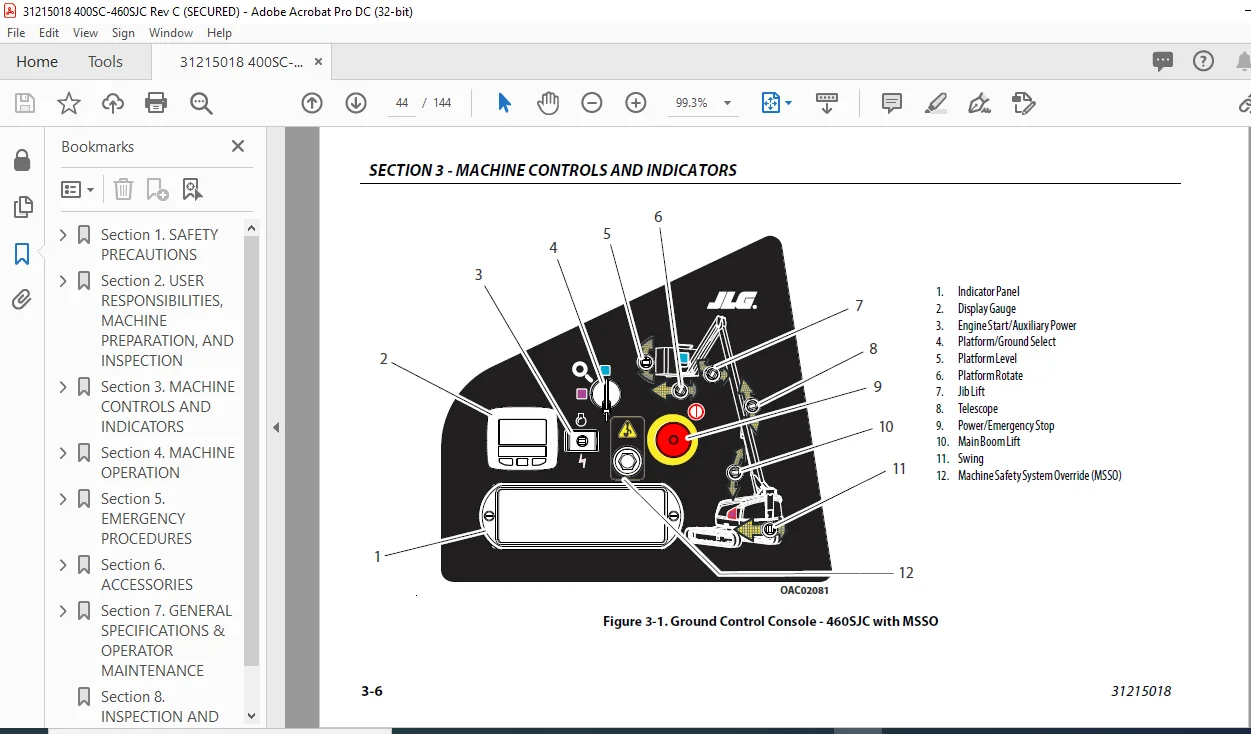Image resolution: width=1251 pixels, height=734 pixels.
Task: Click the Section 2 bookmark ribbon icon
Action: click(x=84, y=281)
